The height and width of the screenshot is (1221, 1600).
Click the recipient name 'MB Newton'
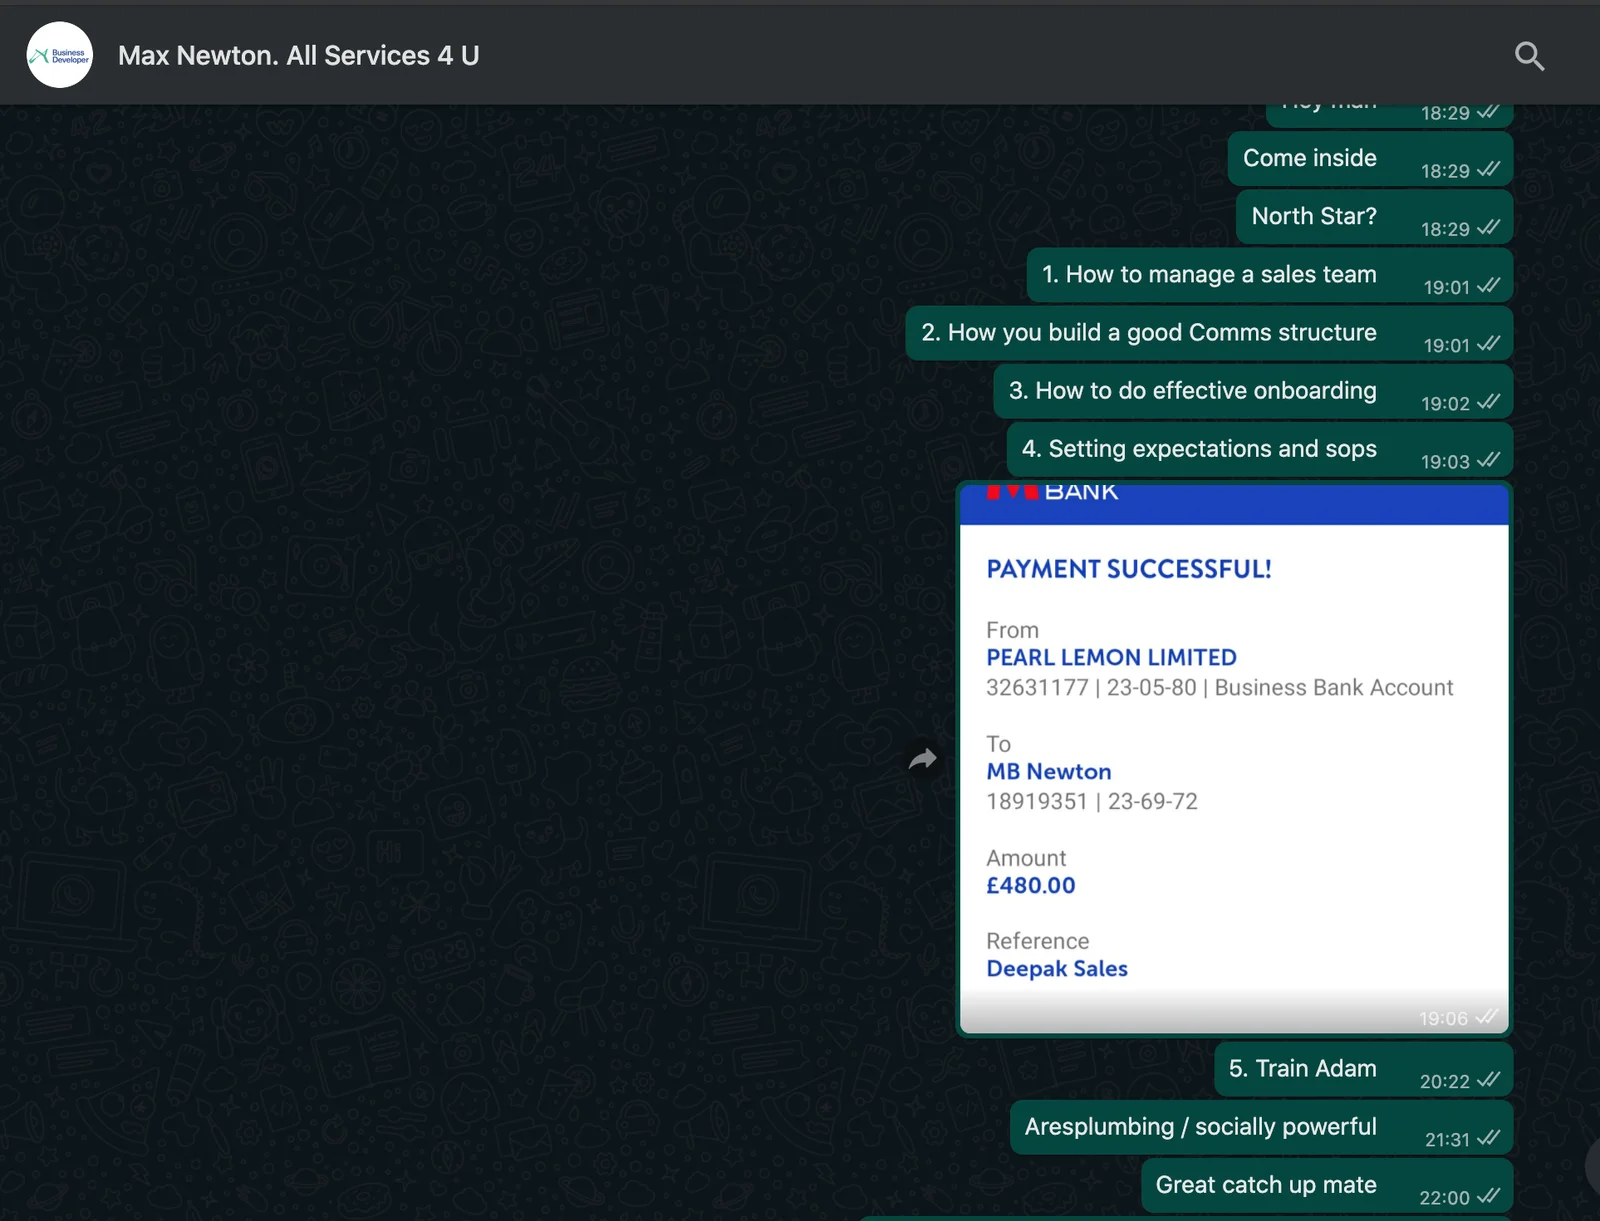pyautogui.click(x=1049, y=771)
